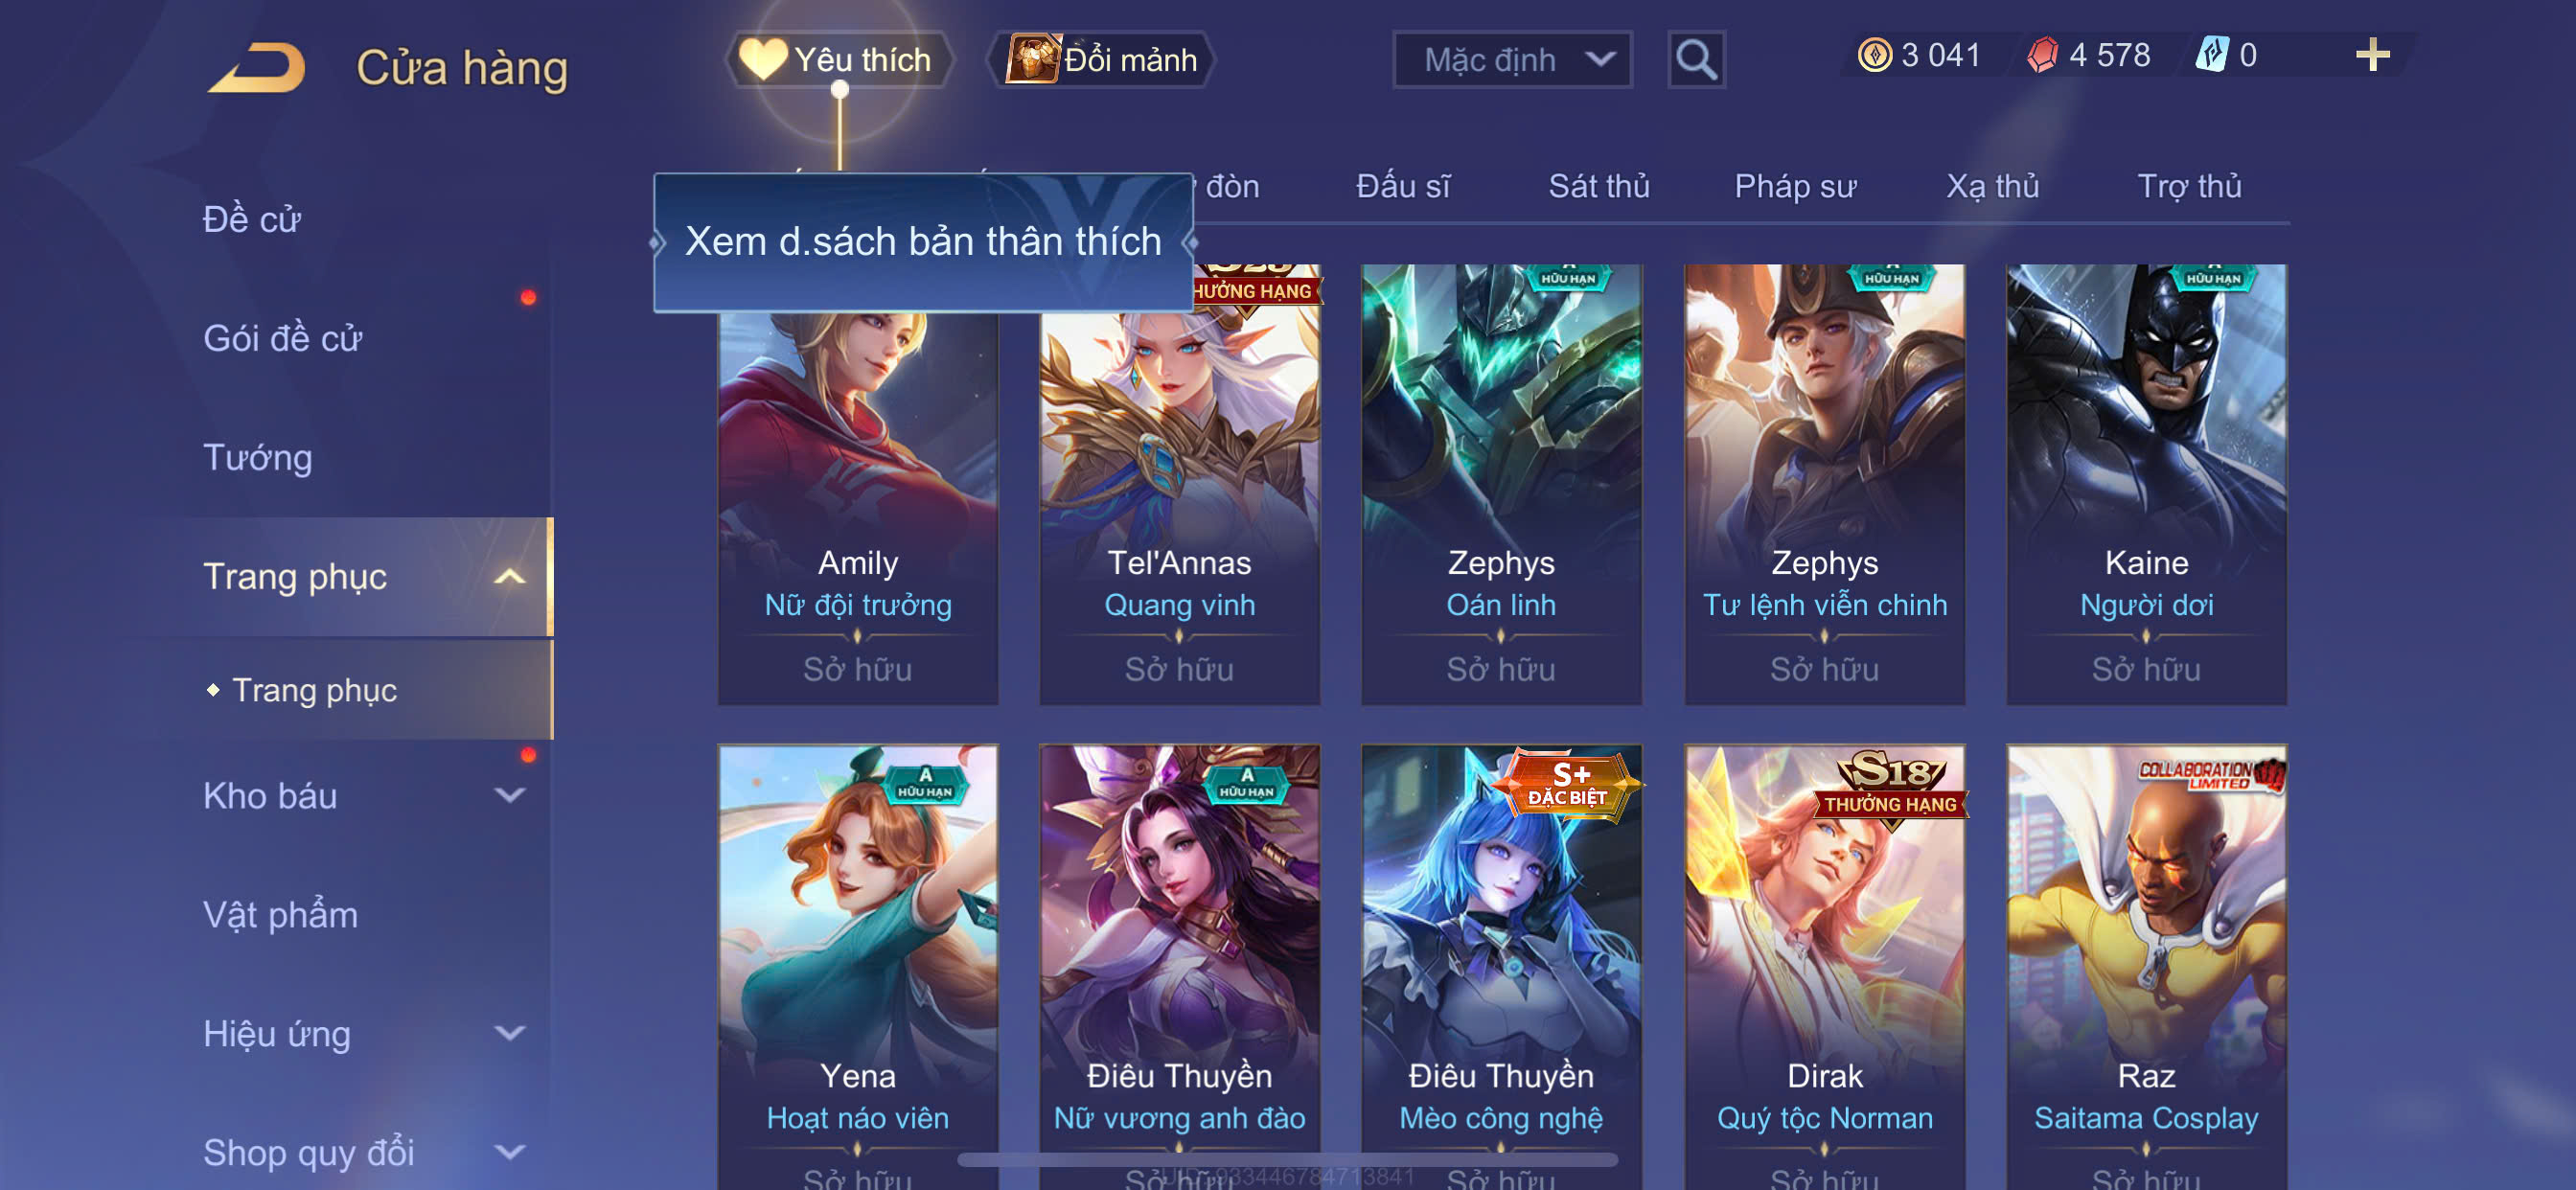
Task: Expand the Kho báu sidebar section
Action: coord(510,796)
